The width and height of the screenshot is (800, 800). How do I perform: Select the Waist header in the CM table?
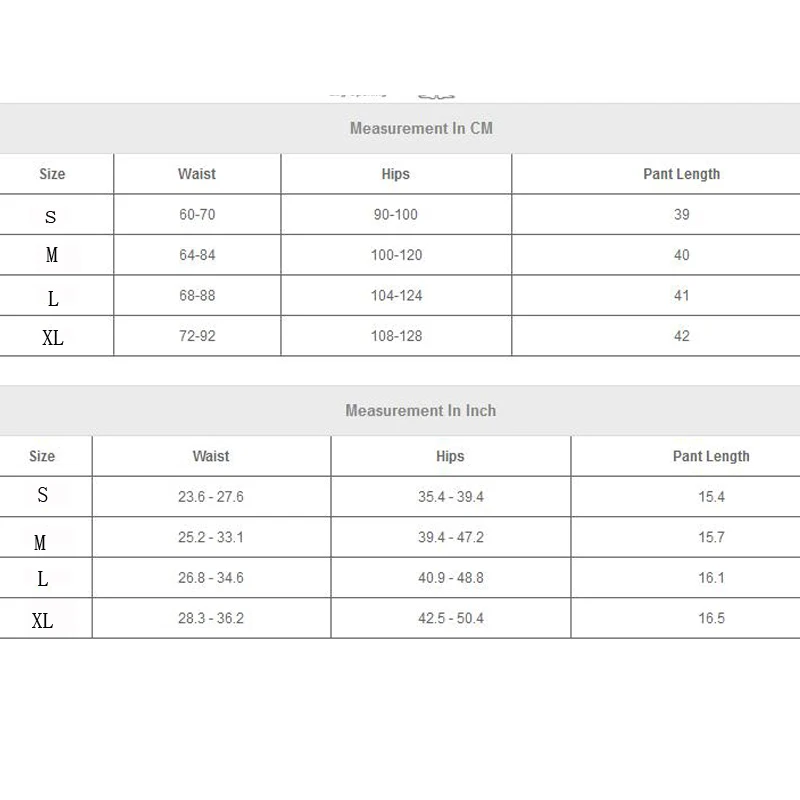[x=197, y=174]
